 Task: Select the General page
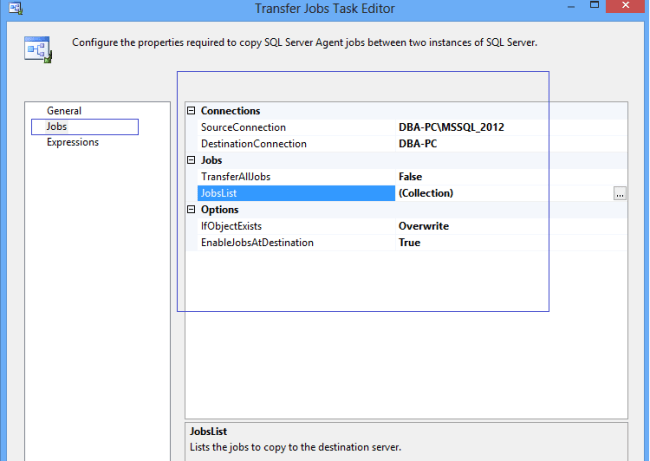point(64,111)
